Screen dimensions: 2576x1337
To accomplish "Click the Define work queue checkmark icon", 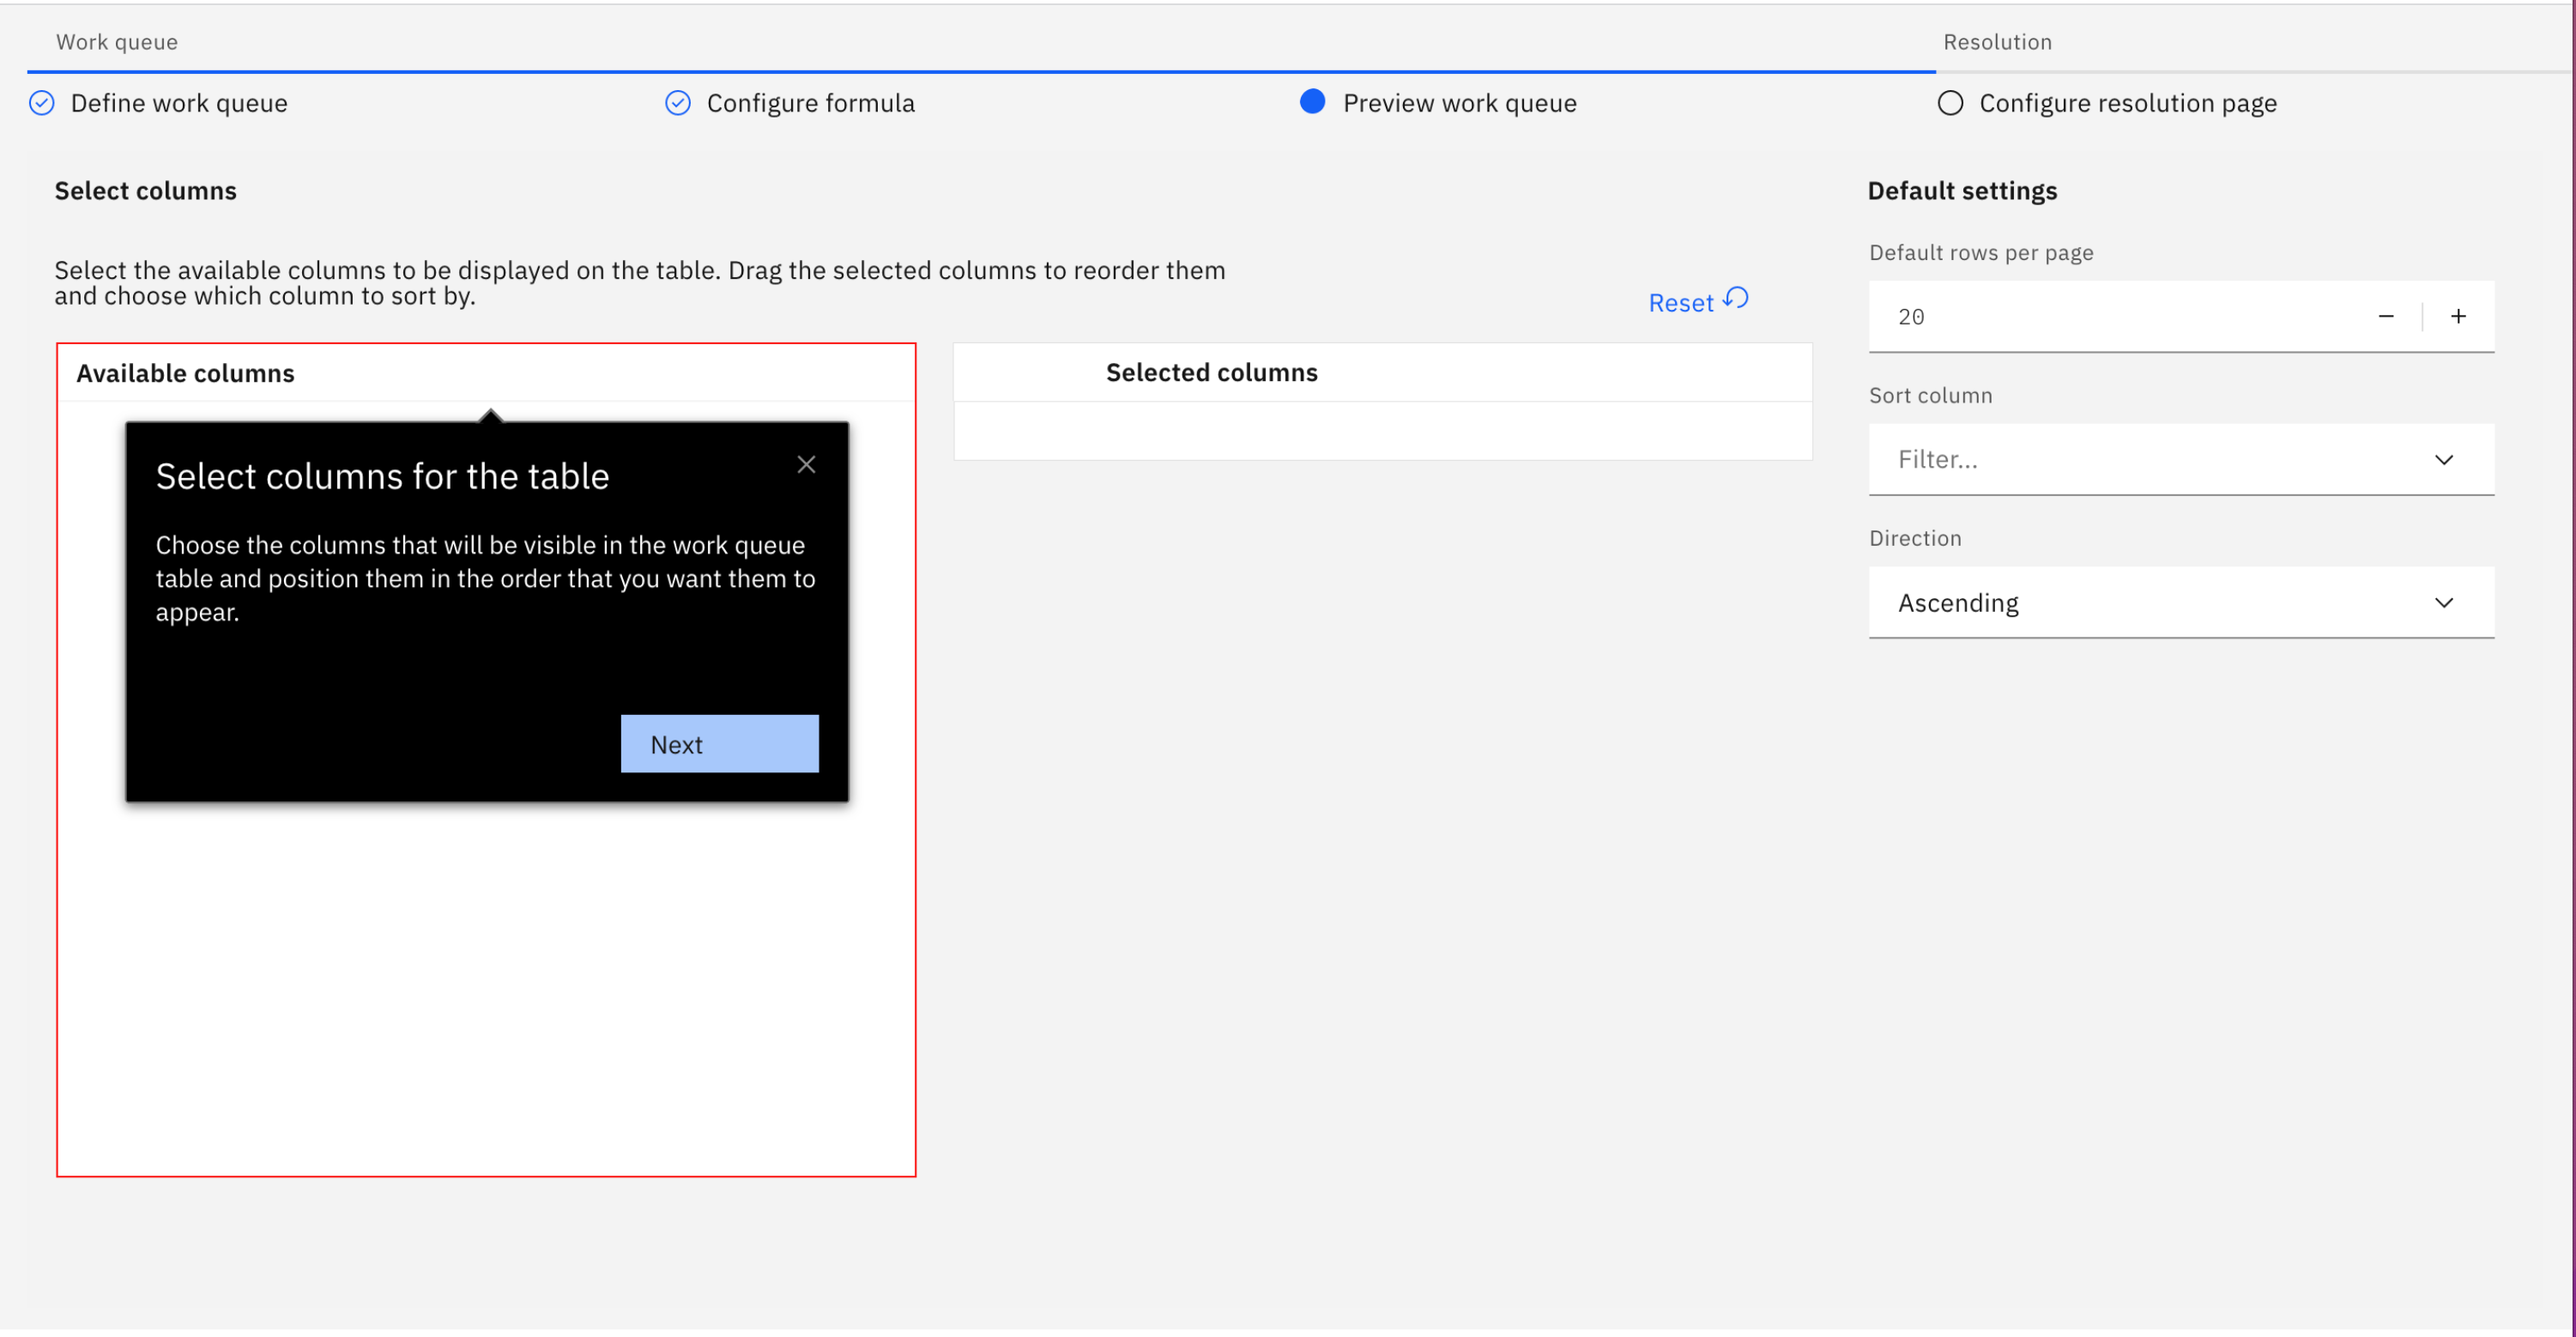I will (42, 103).
